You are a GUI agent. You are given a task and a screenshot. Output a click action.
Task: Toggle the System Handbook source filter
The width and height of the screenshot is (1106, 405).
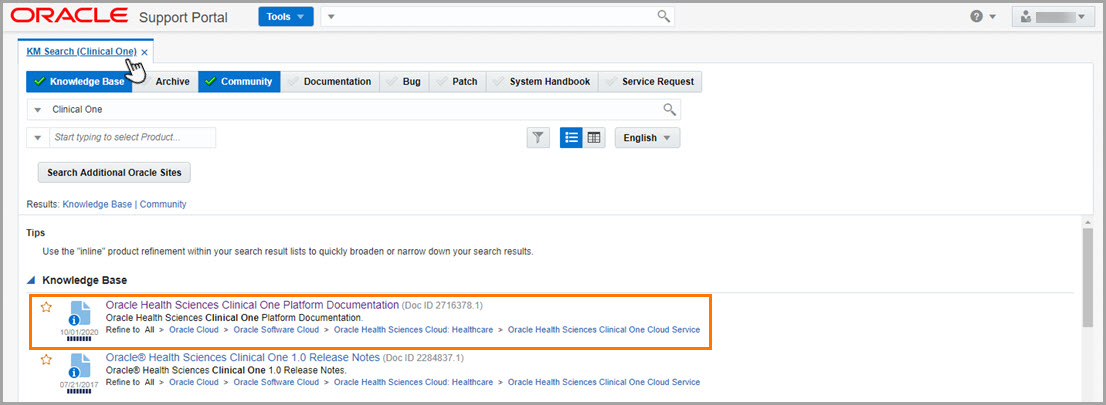[542, 81]
